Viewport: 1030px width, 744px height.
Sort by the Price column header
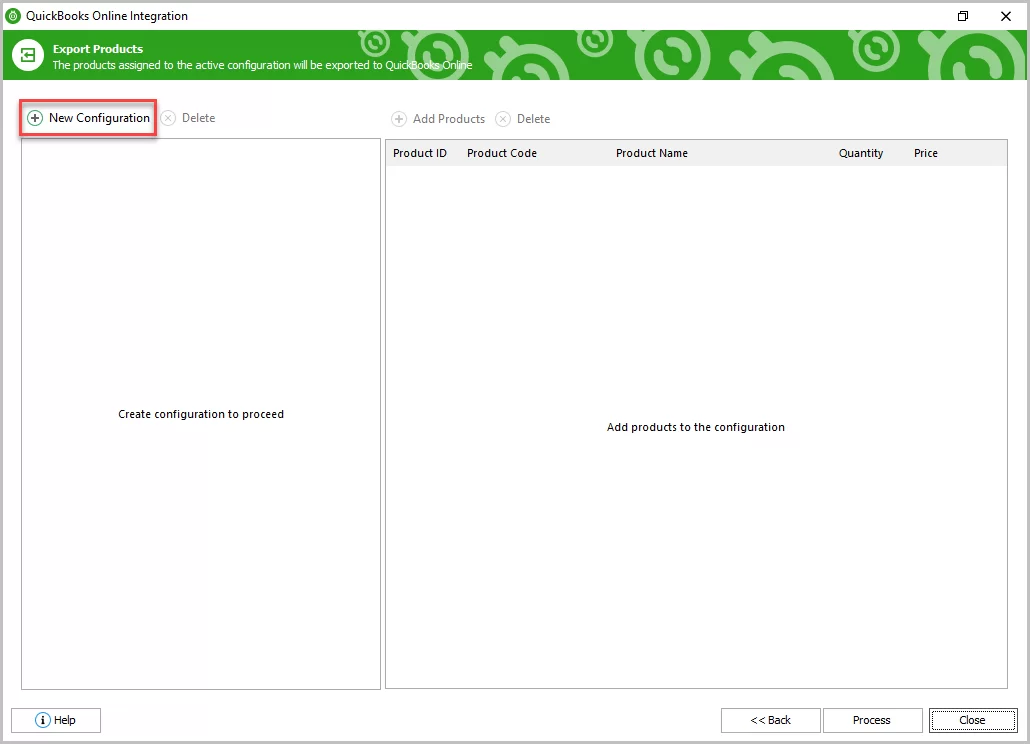click(x=925, y=152)
